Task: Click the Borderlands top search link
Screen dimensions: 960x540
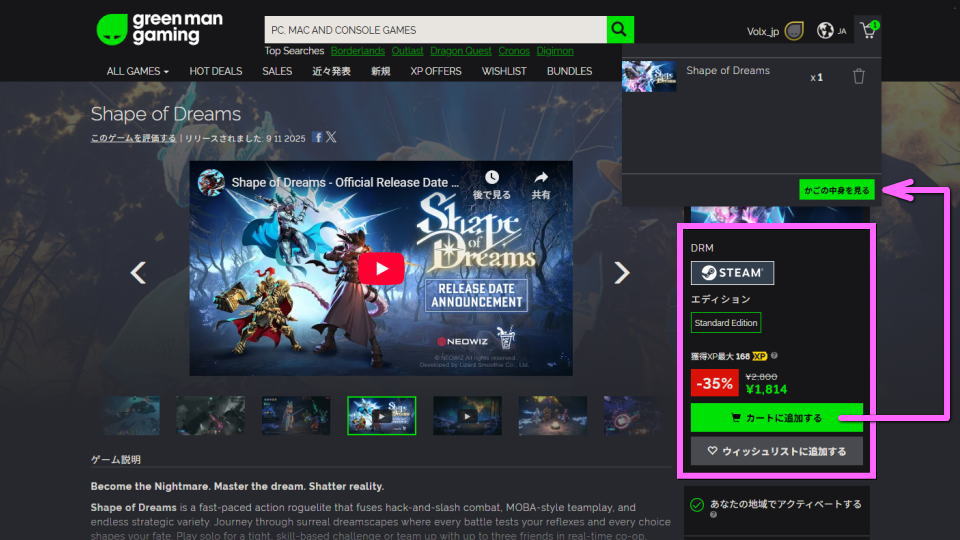Action: pos(358,51)
